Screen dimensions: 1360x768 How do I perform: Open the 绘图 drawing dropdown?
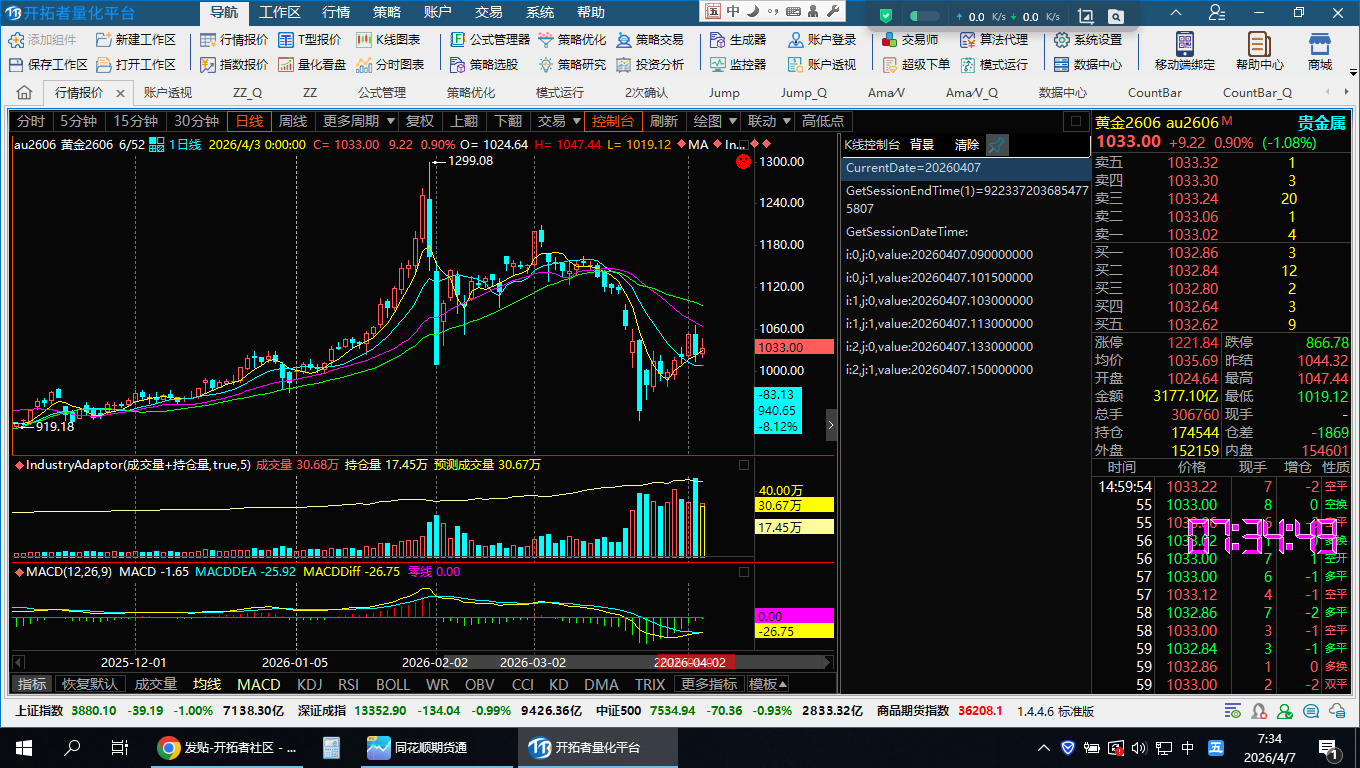[x=714, y=121]
